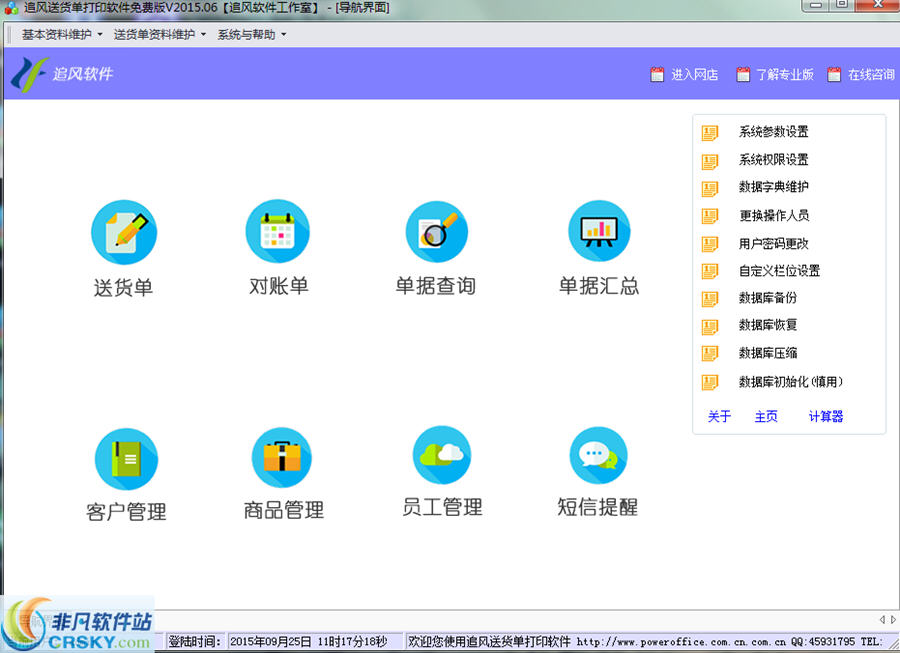The height and width of the screenshot is (653, 900).
Task: Open the 主页 link
Action: (x=766, y=417)
